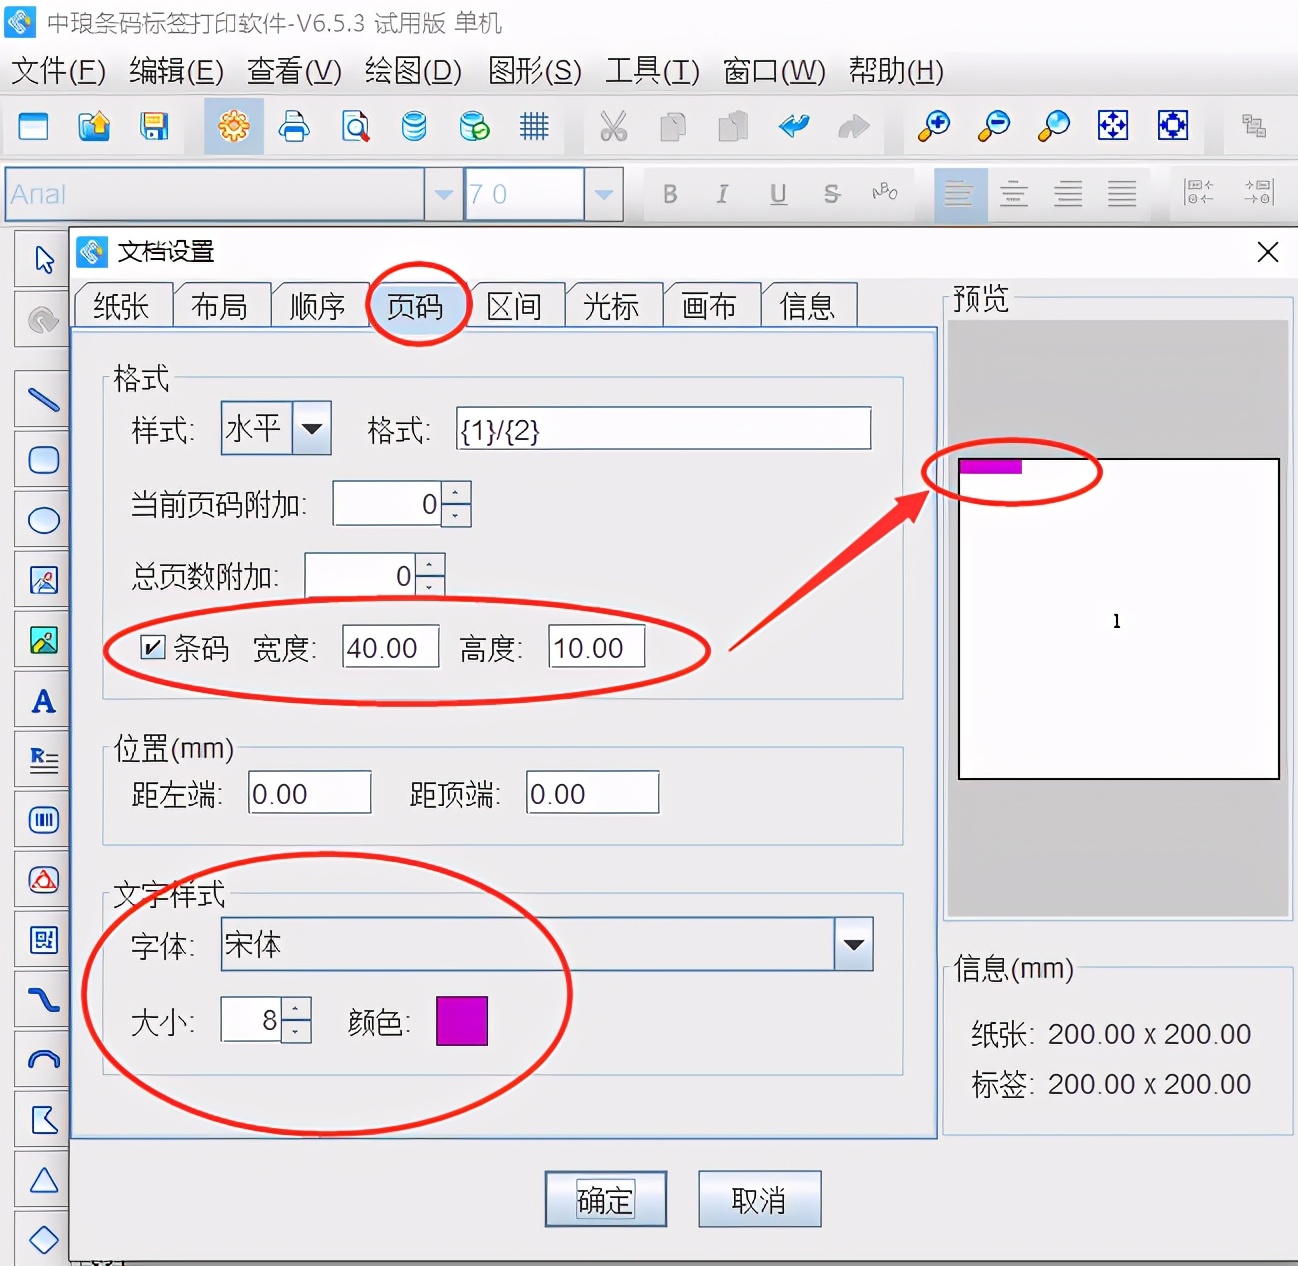Open document settings gear icon
The image size is (1298, 1266).
click(x=234, y=126)
